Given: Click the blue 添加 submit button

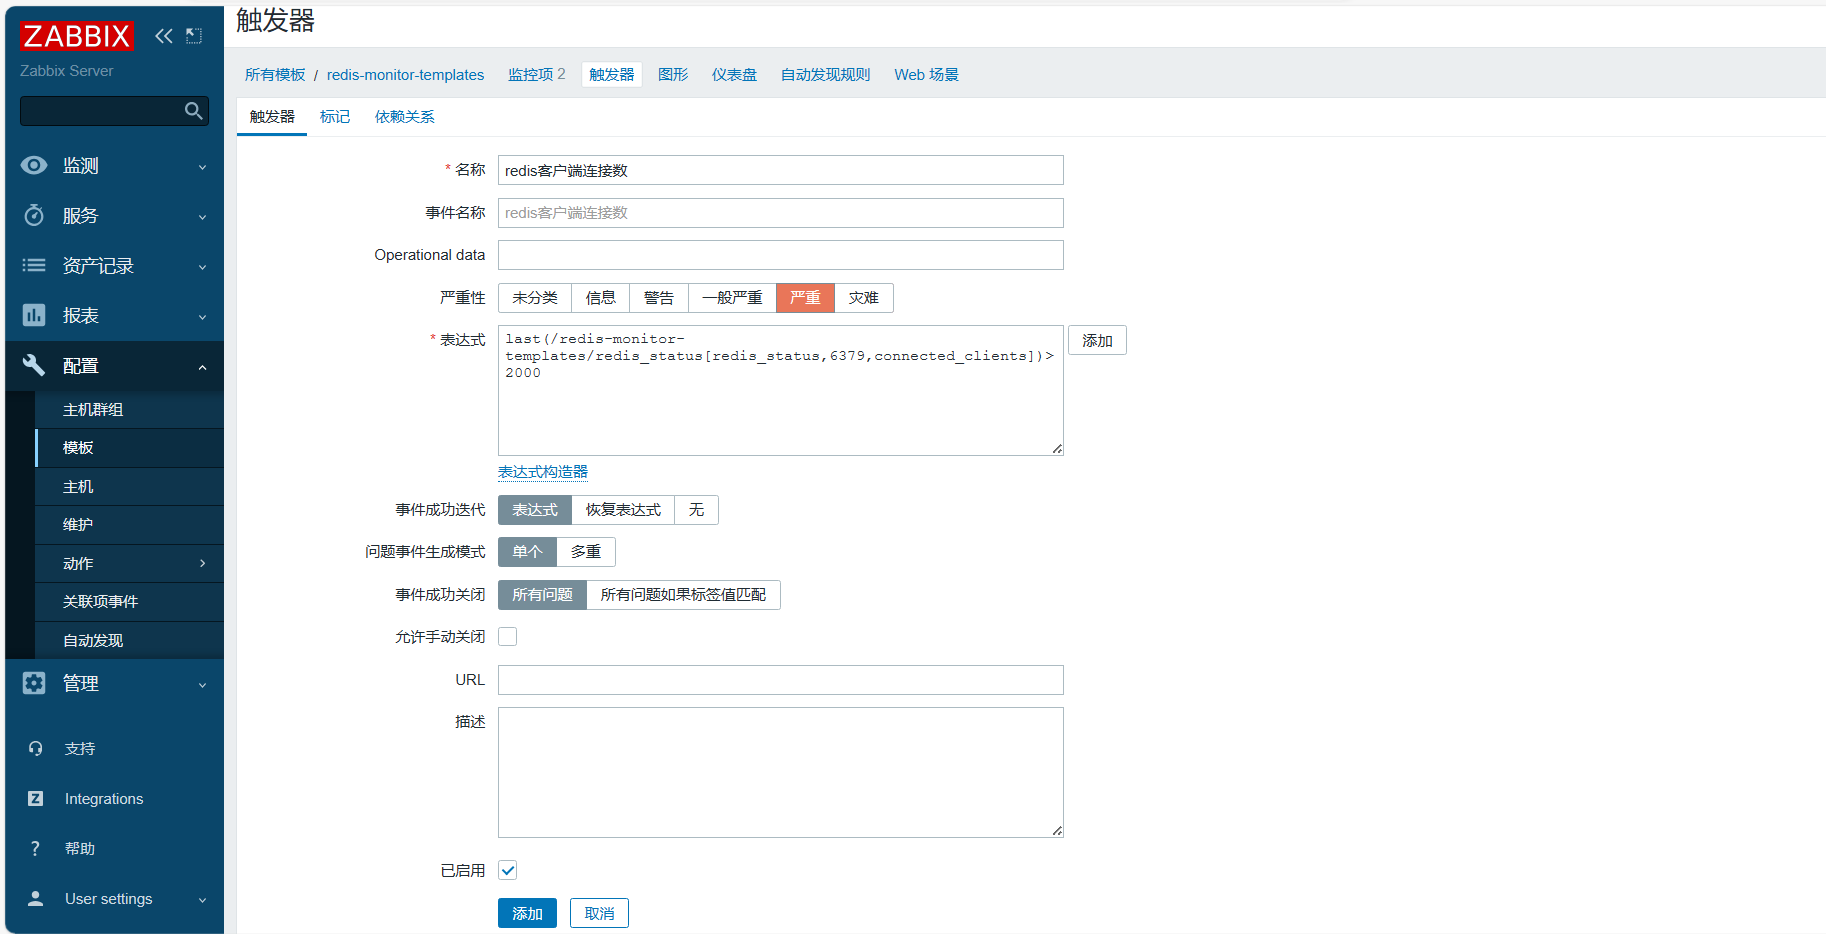Looking at the screenshot, I should pyautogui.click(x=527, y=913).
